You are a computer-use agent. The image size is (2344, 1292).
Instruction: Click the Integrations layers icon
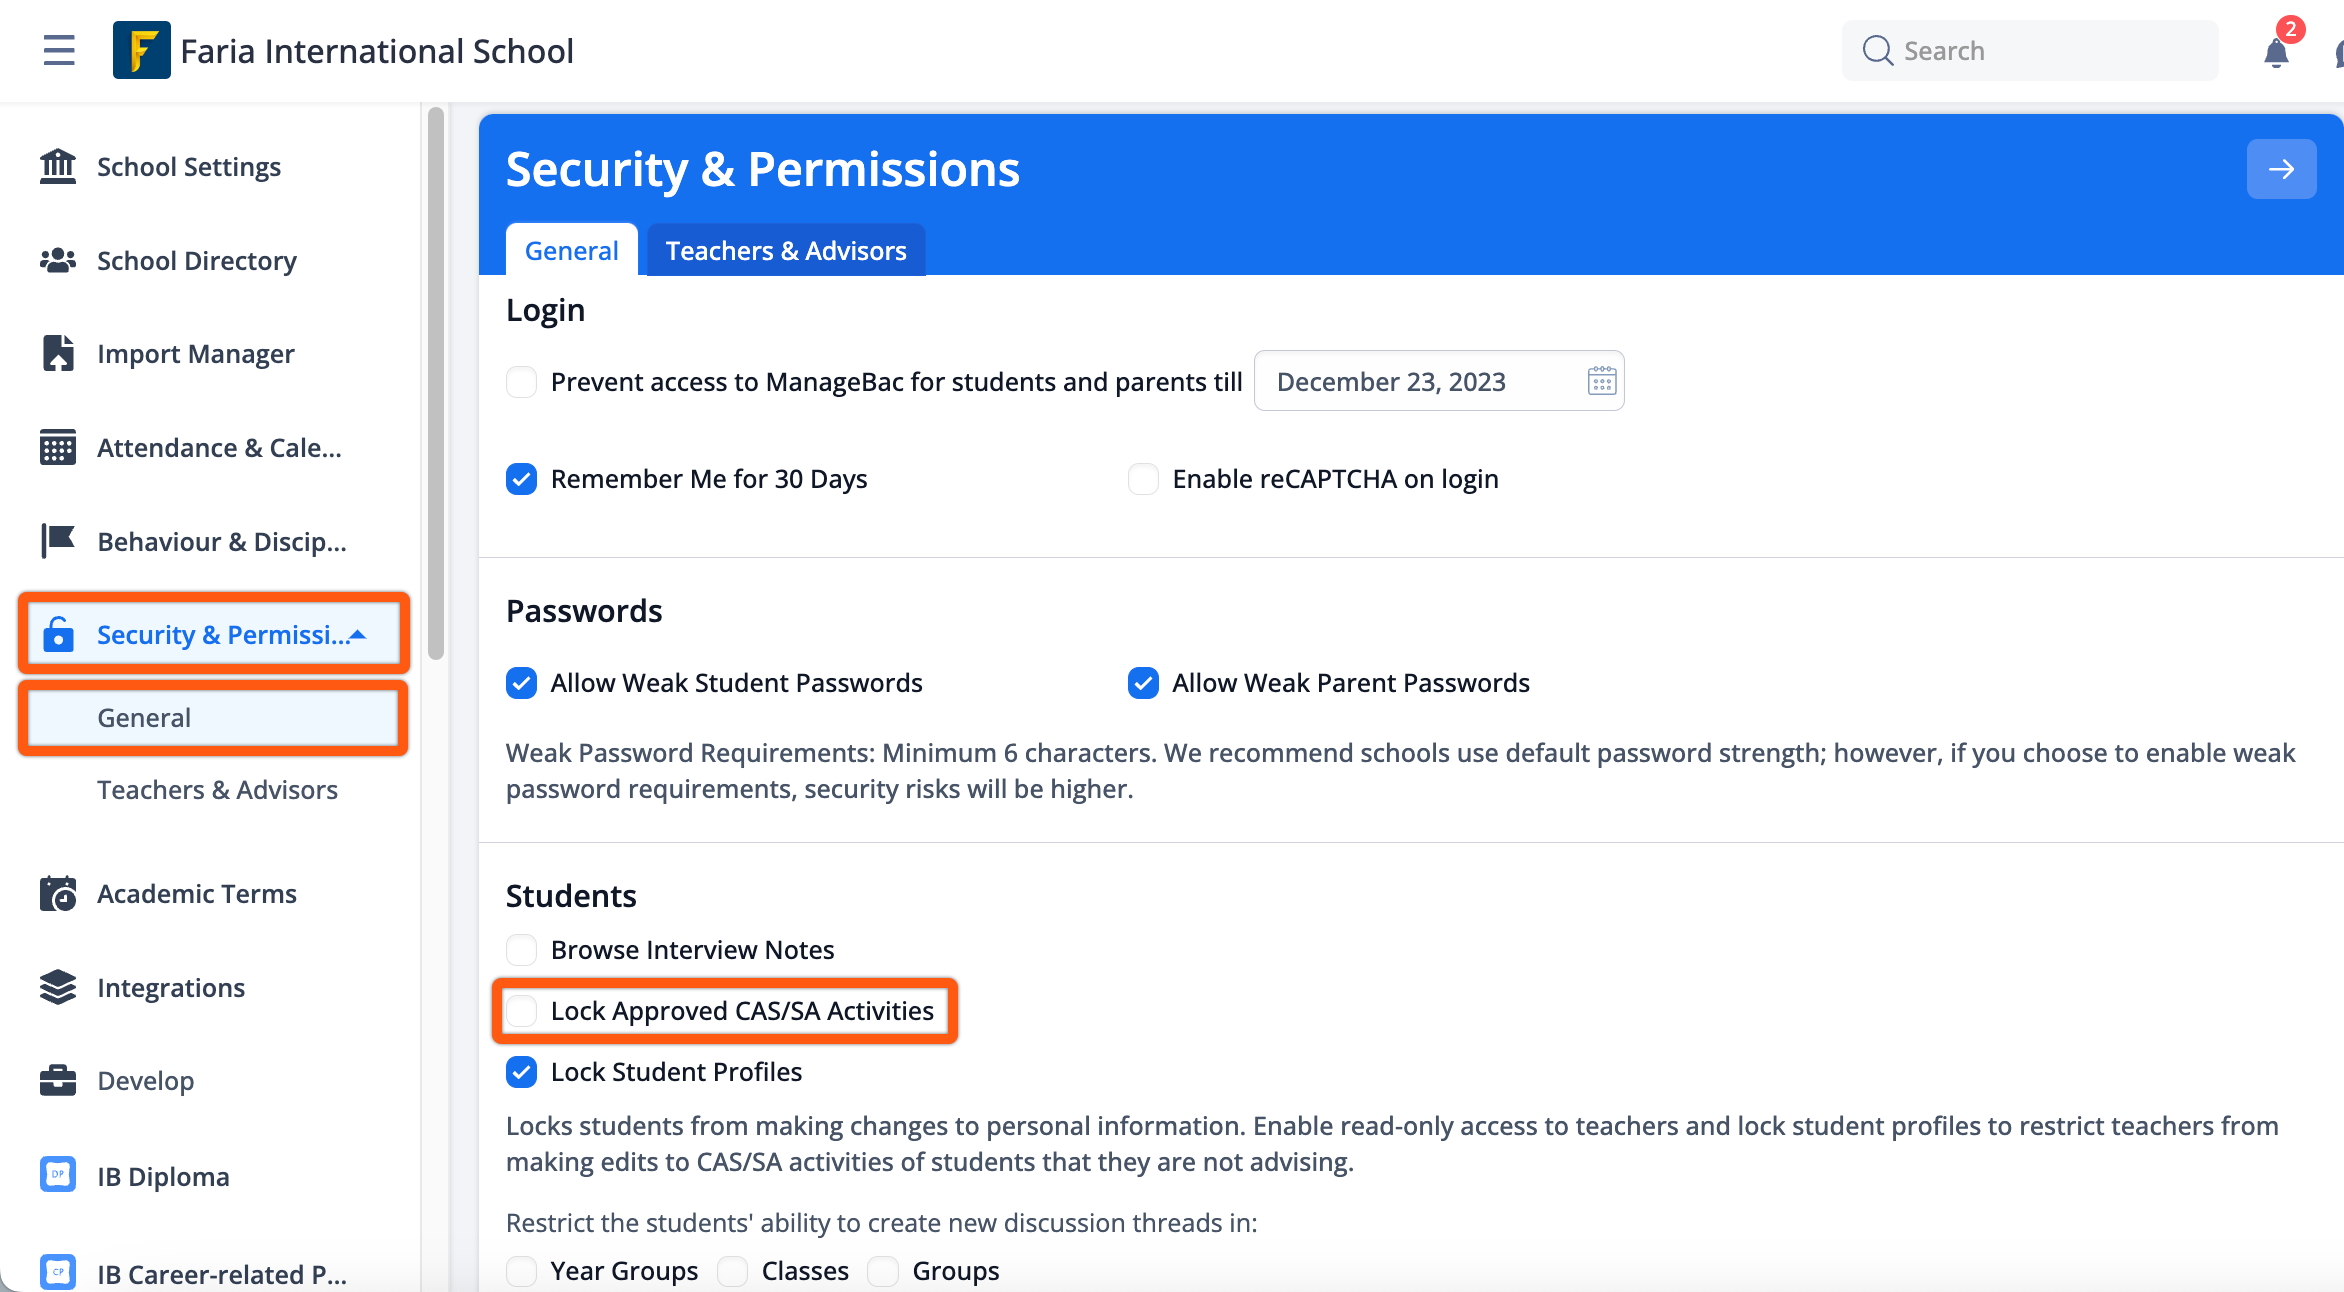(58, 987)
